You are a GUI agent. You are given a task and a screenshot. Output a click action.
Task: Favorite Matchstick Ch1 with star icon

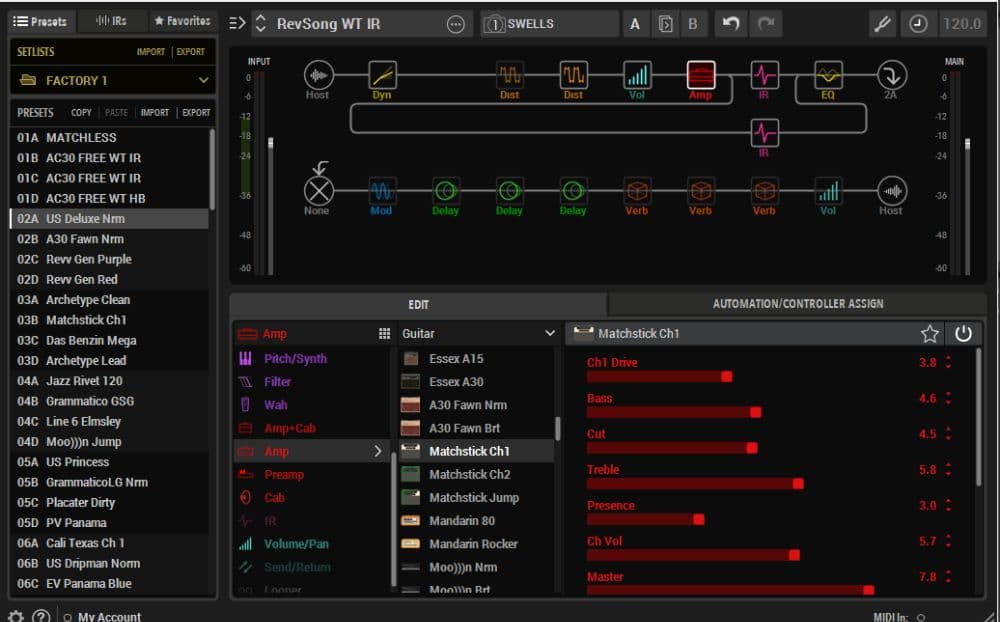[x=929, y=333]
